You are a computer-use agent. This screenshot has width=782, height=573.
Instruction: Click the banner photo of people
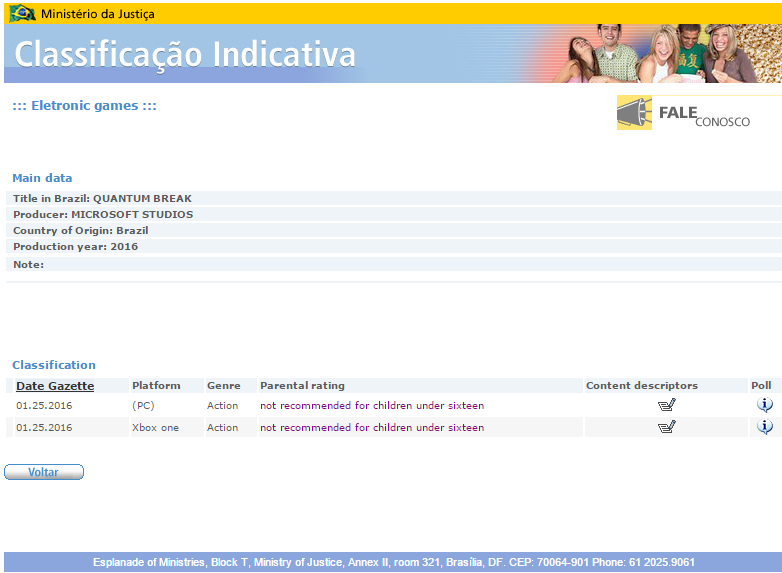[668, 53]
